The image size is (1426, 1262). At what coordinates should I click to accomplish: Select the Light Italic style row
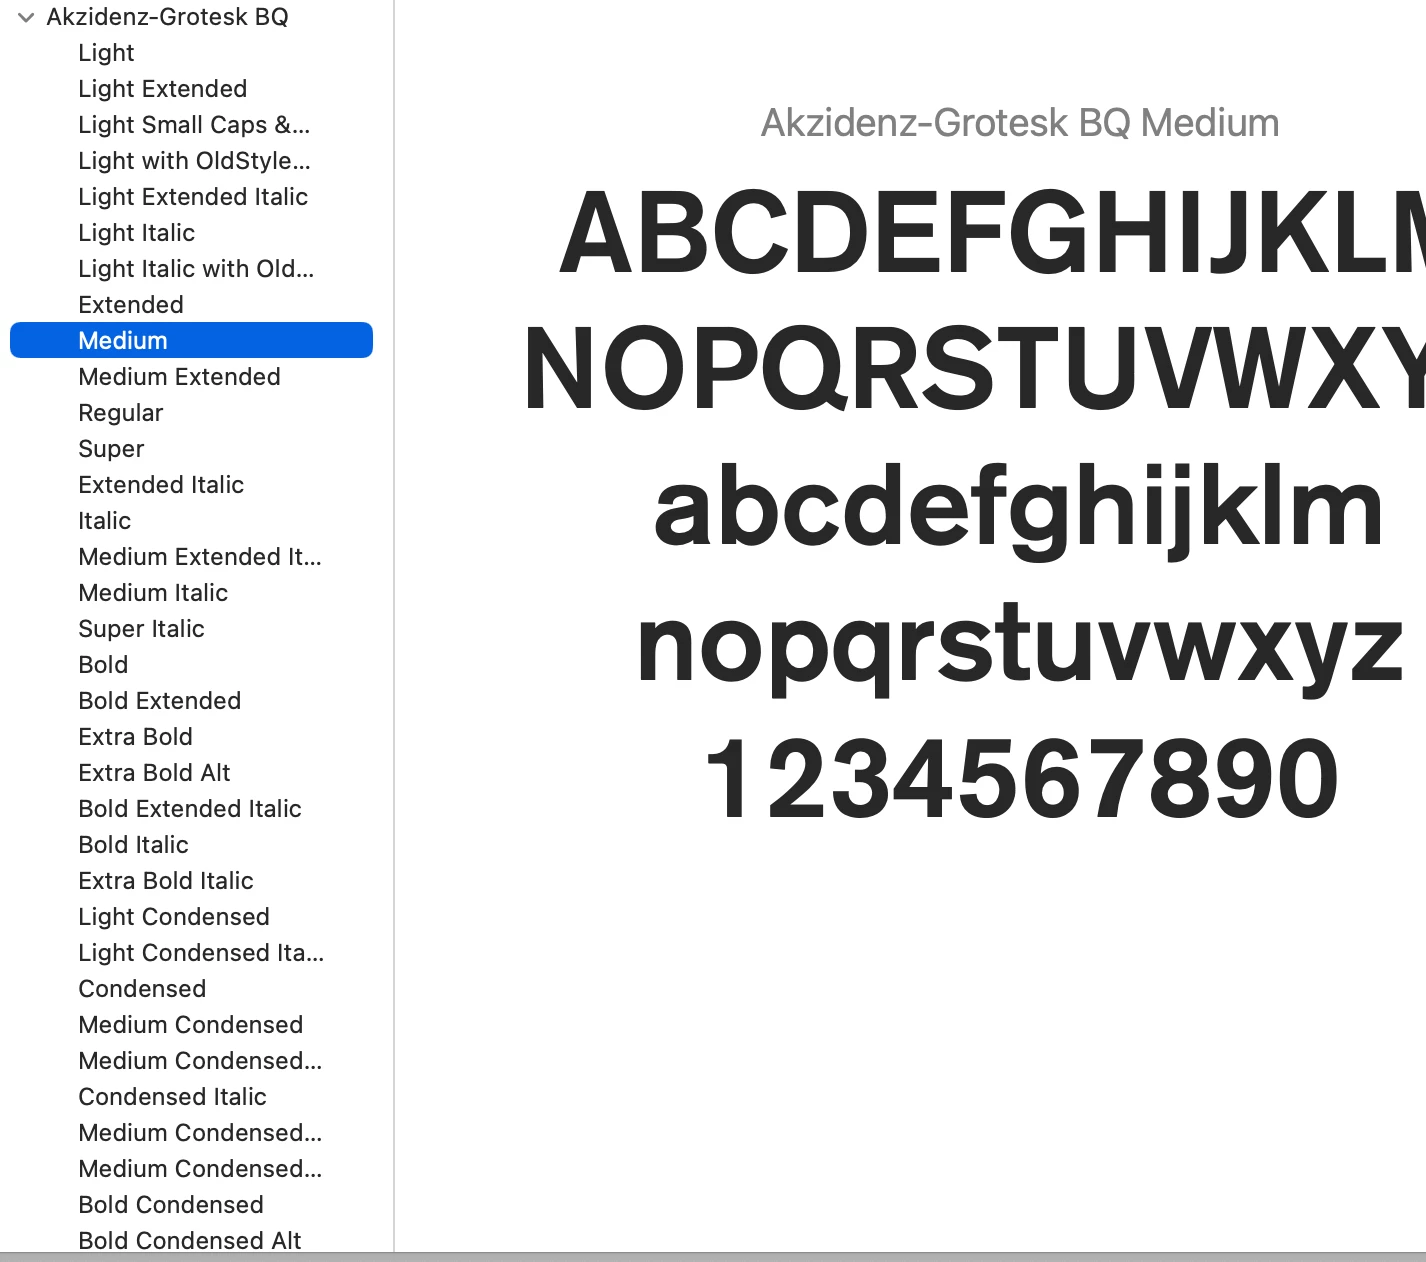[x=191, y=233]
